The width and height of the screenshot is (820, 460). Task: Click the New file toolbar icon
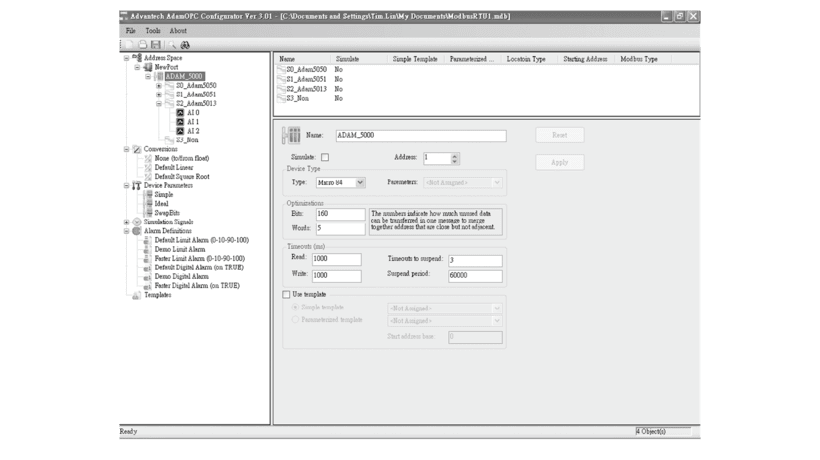coord(129,45)
